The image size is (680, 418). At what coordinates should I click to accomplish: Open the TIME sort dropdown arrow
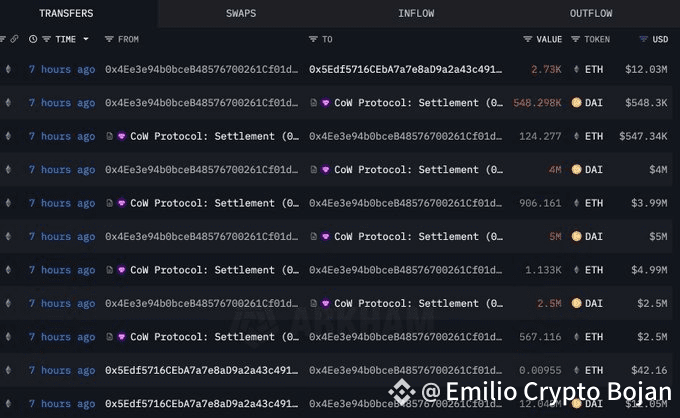point(86,39)
